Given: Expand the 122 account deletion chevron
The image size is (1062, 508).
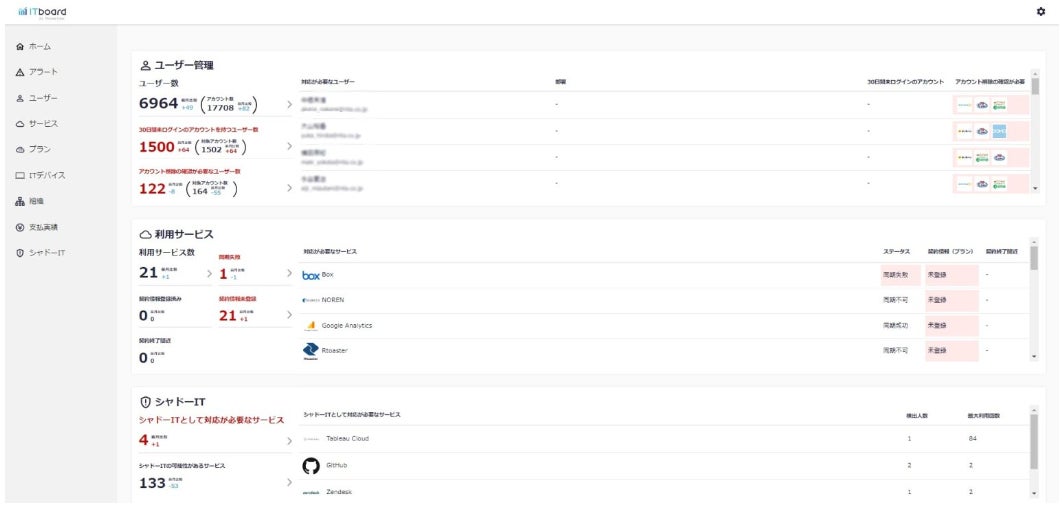Looking at the screenshot, I should tap(289, 188).
